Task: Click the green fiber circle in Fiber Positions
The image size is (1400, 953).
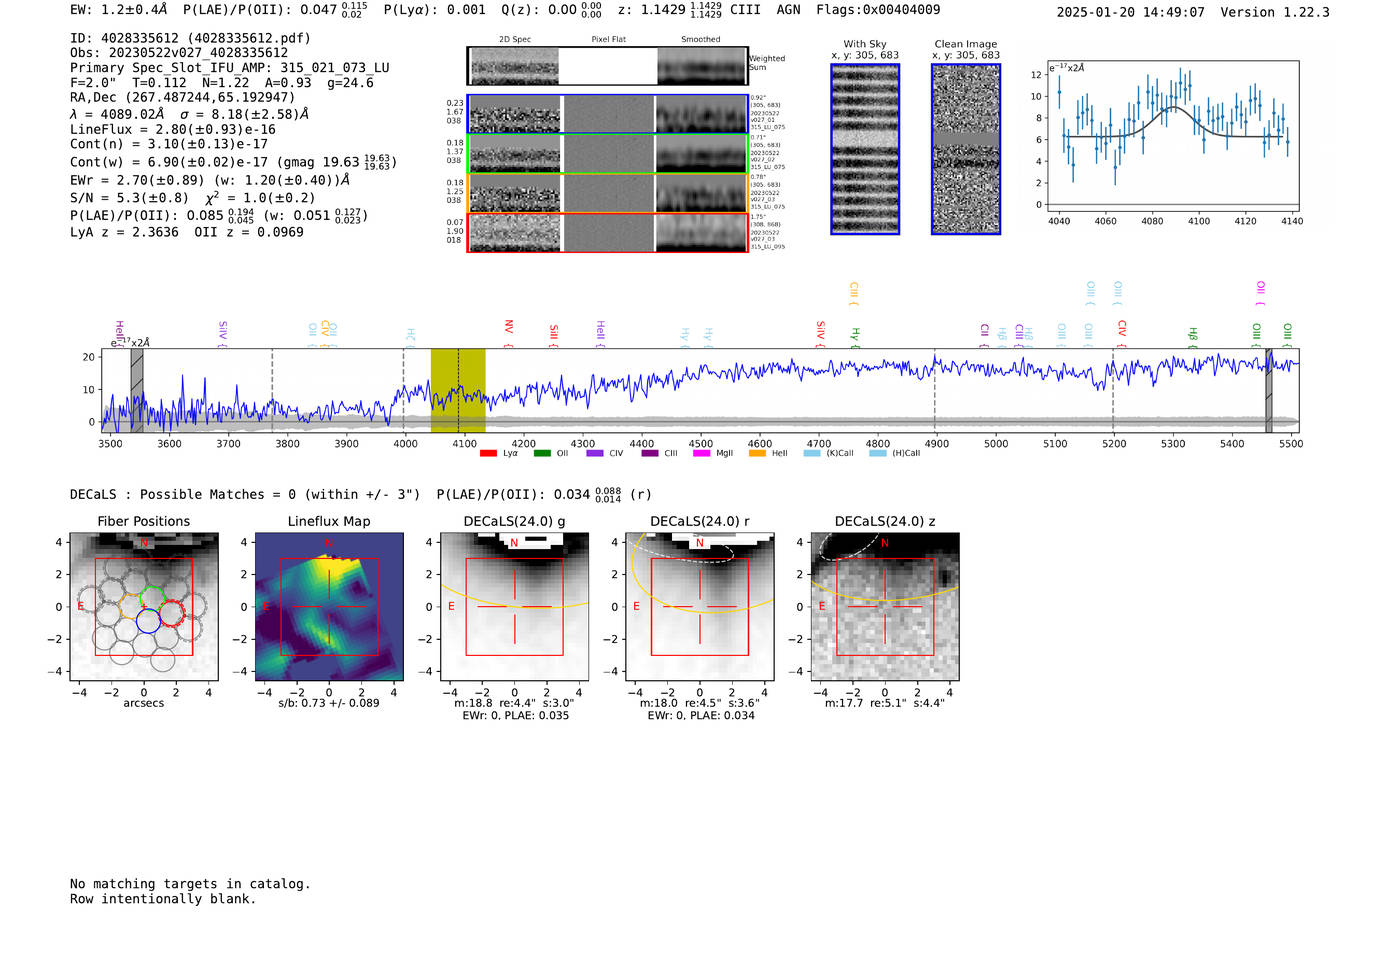Action: (x=152, y=597)
